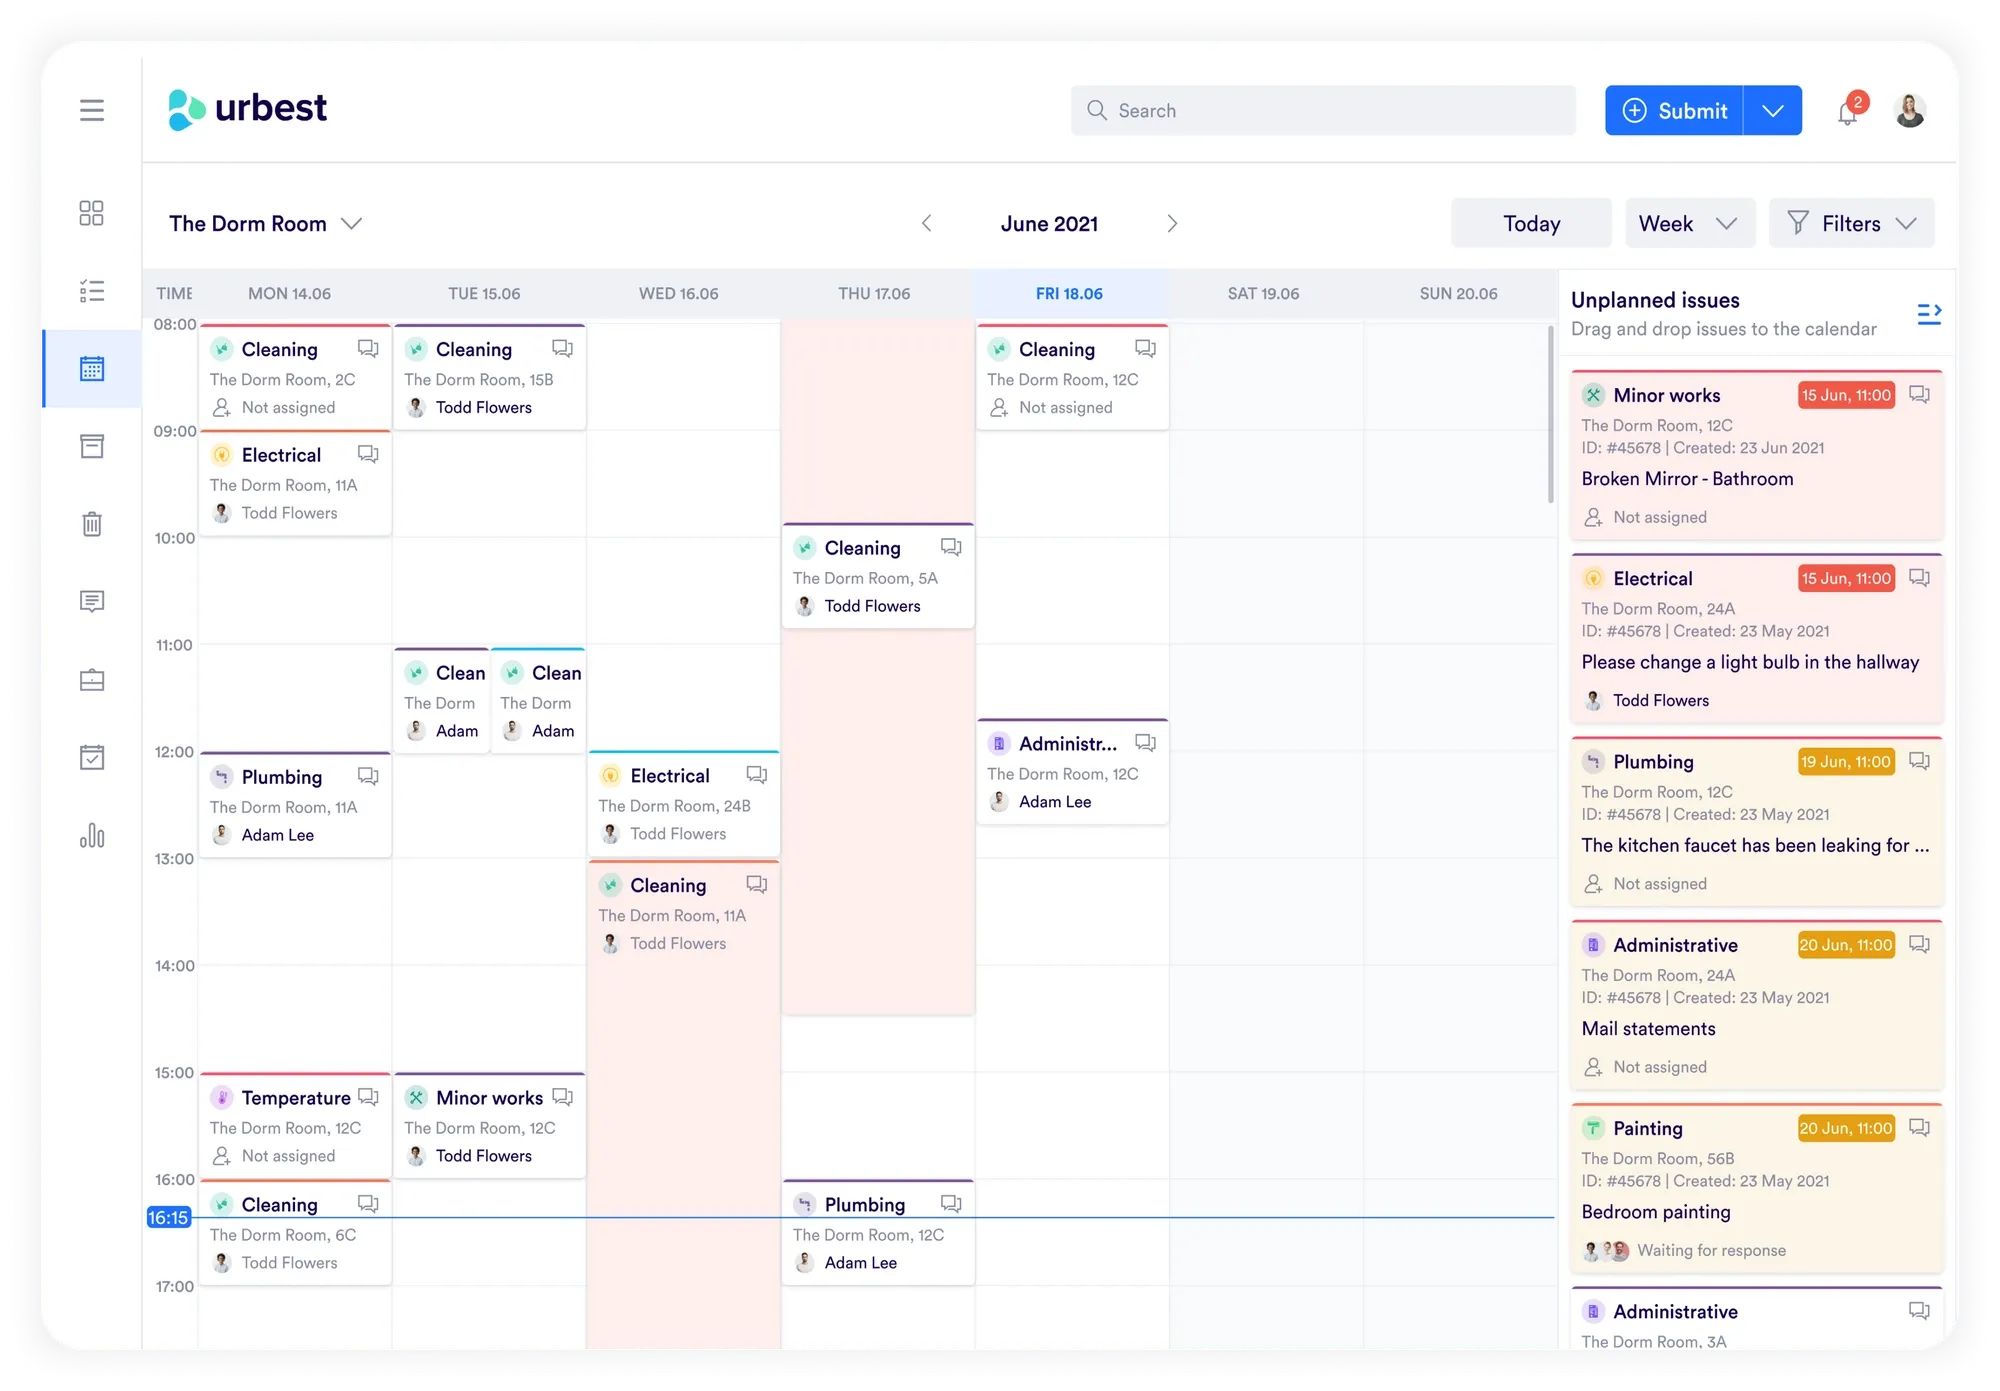
Task: Open the Submit split-button arrow
Action: pos(1772,110)
